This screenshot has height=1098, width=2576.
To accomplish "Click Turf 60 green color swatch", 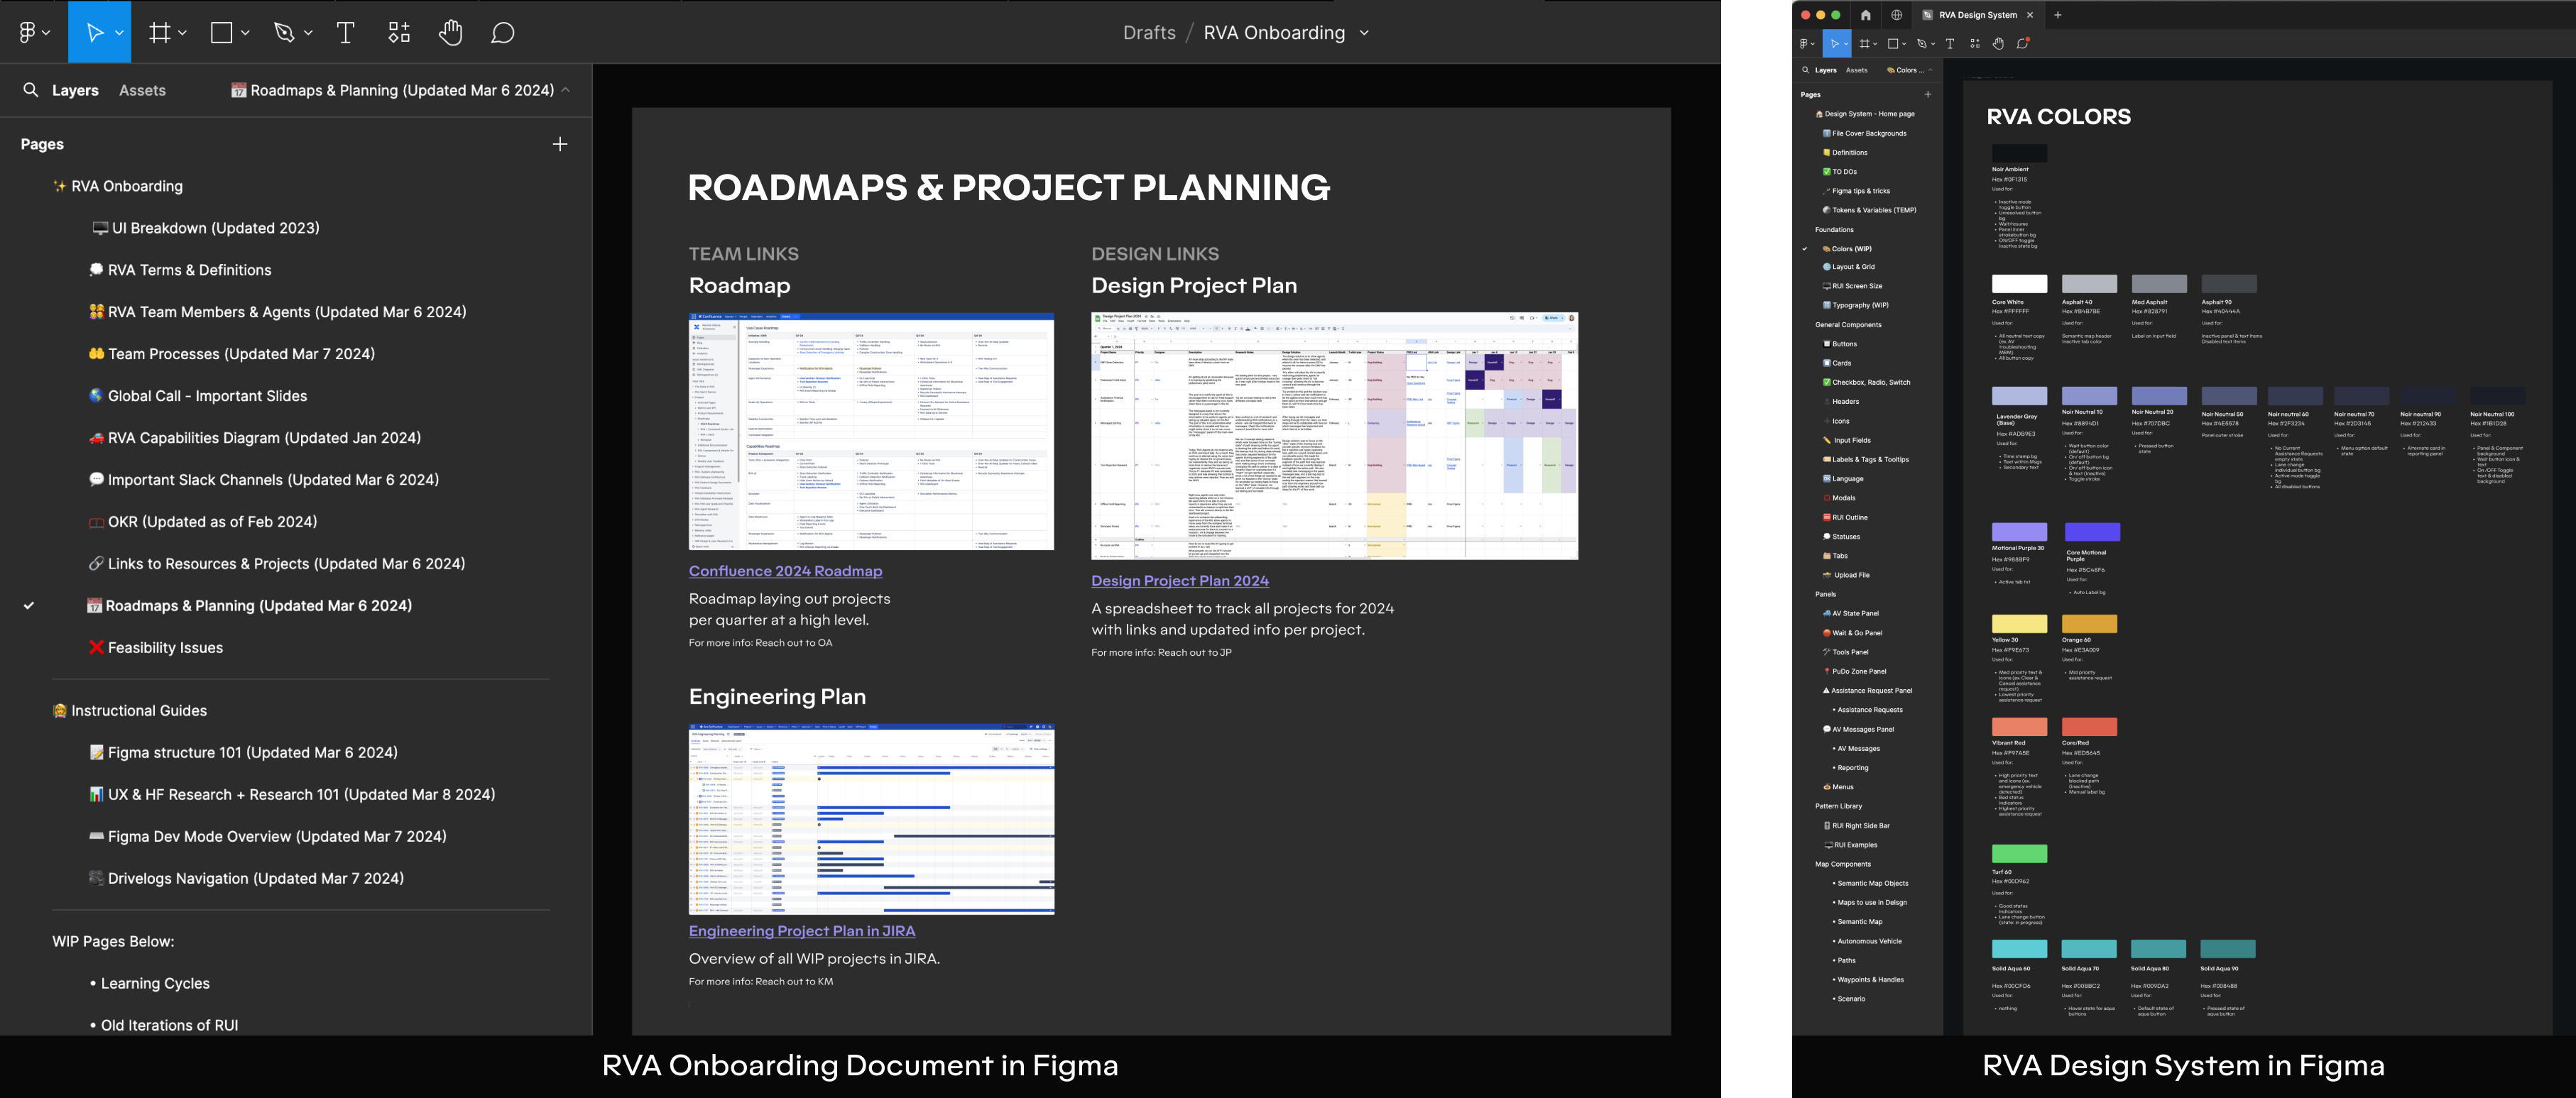I will click(2019, 854).
